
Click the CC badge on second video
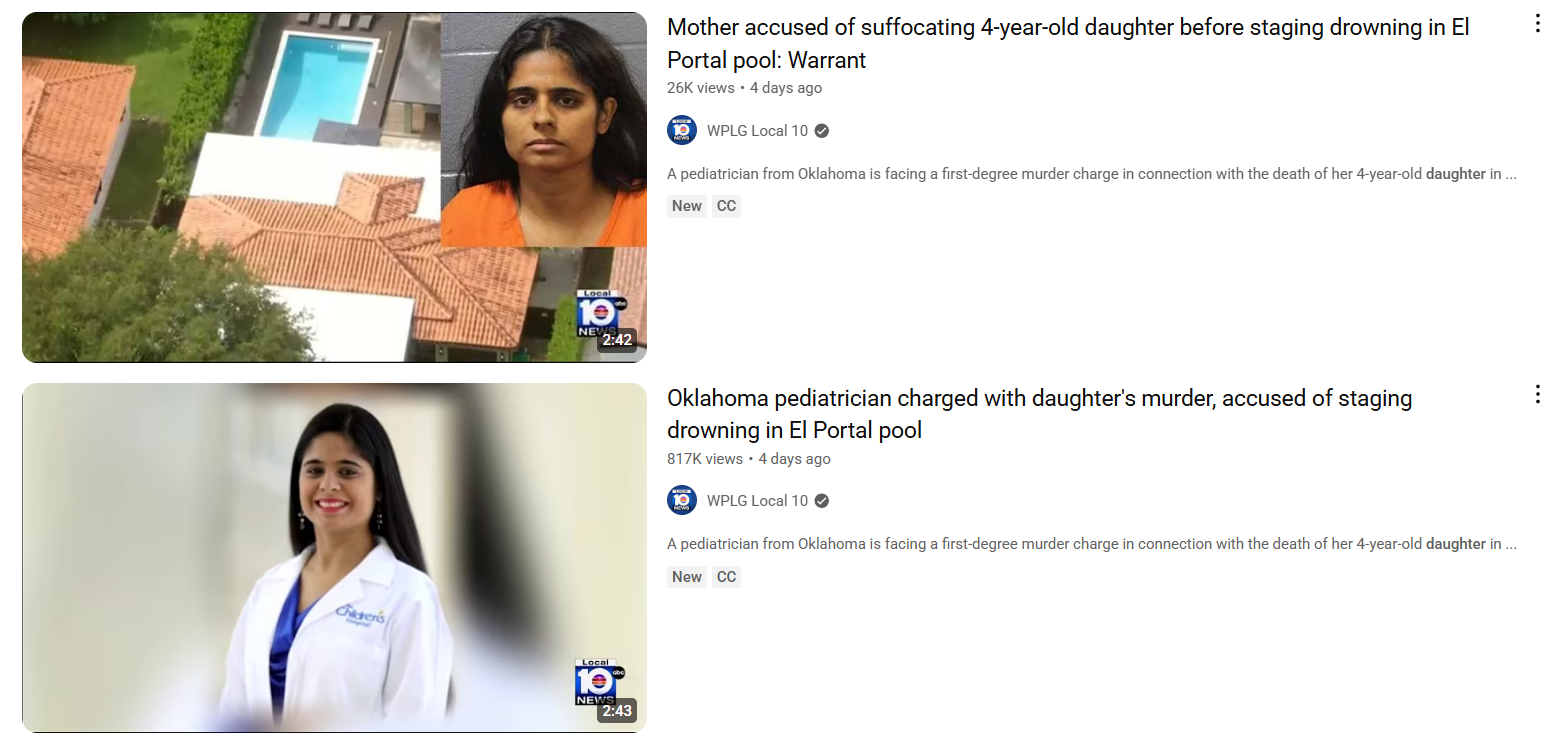pos(727,577)
